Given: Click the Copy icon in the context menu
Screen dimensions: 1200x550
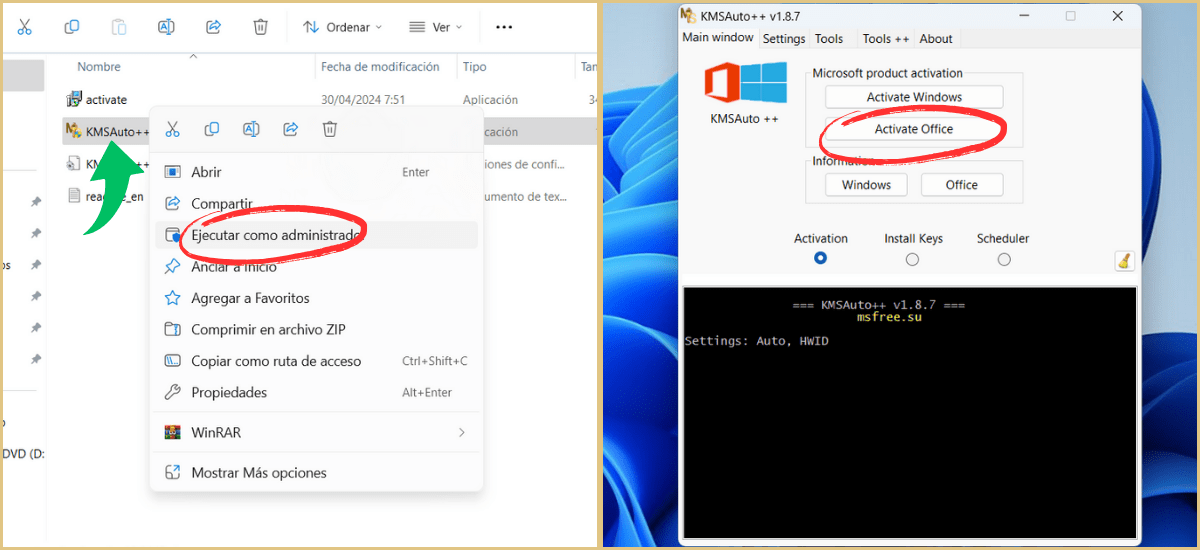Looking at the screenshot, I should tap(212, 129).
